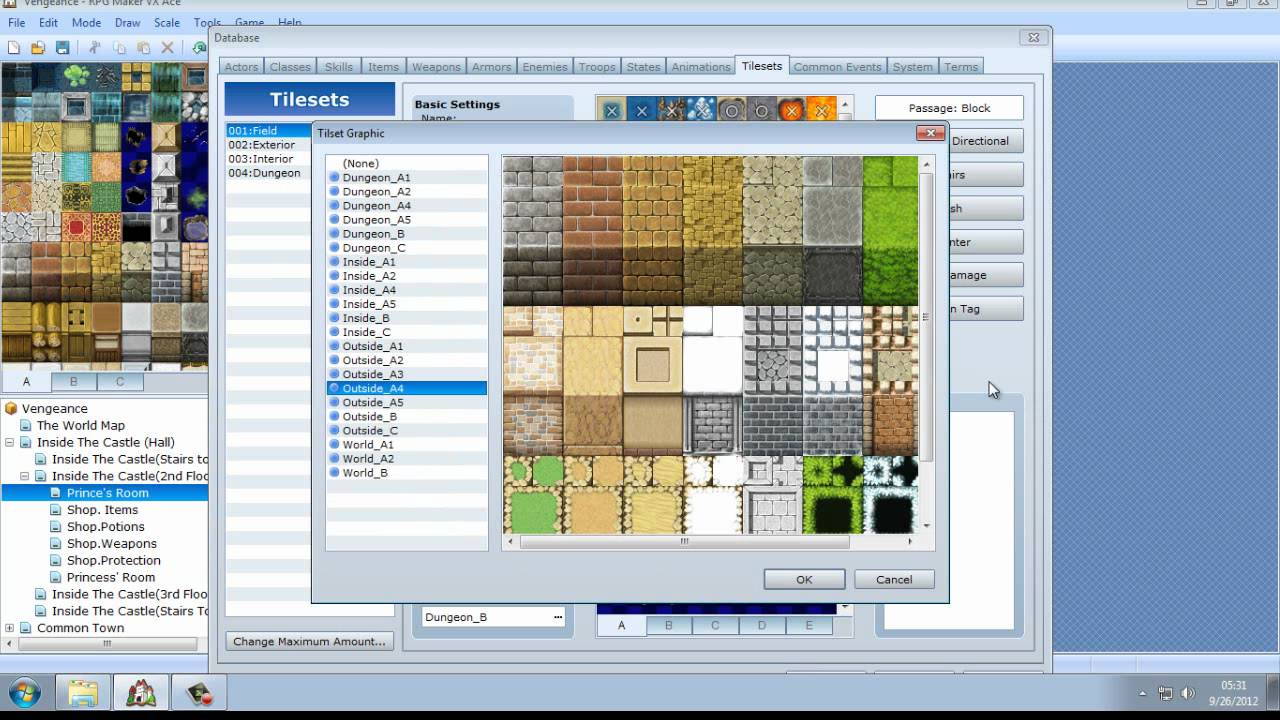Switch to the Animations database tab
The height and width of the screenshot is (720, 1280).
tap(700, 66)
